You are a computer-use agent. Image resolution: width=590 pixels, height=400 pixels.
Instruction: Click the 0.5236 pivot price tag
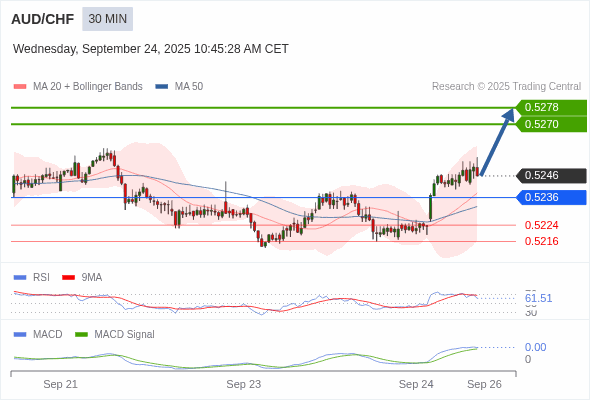tap(551, 197)
